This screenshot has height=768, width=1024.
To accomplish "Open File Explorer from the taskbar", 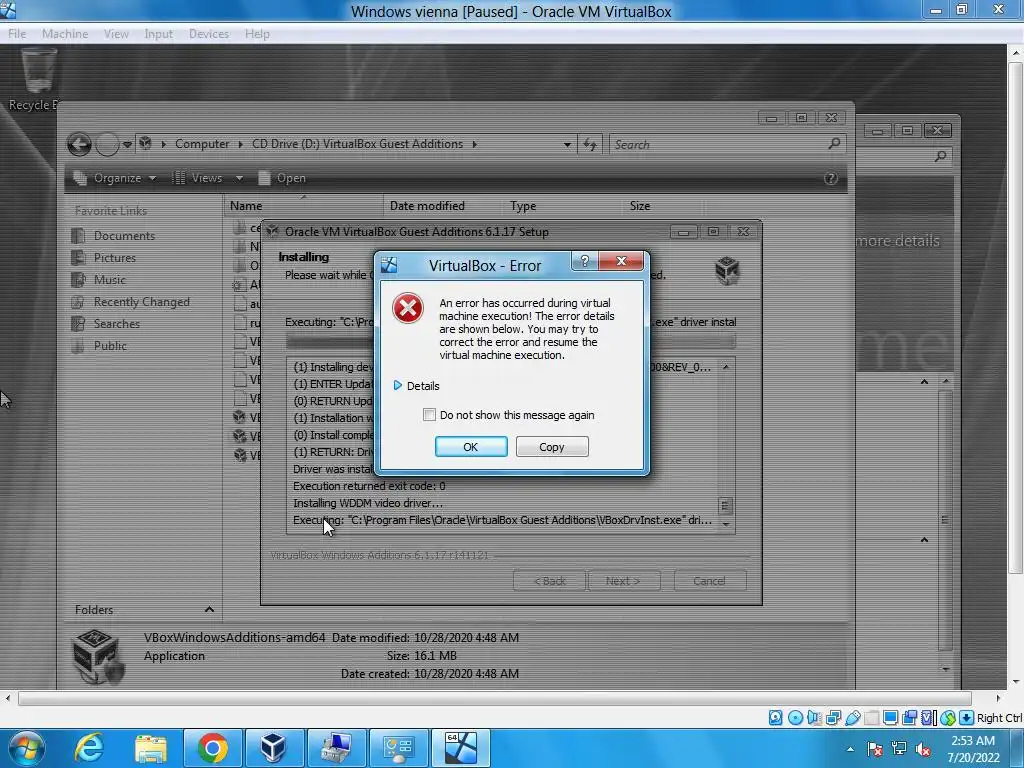I will click(x=151, y=748).
